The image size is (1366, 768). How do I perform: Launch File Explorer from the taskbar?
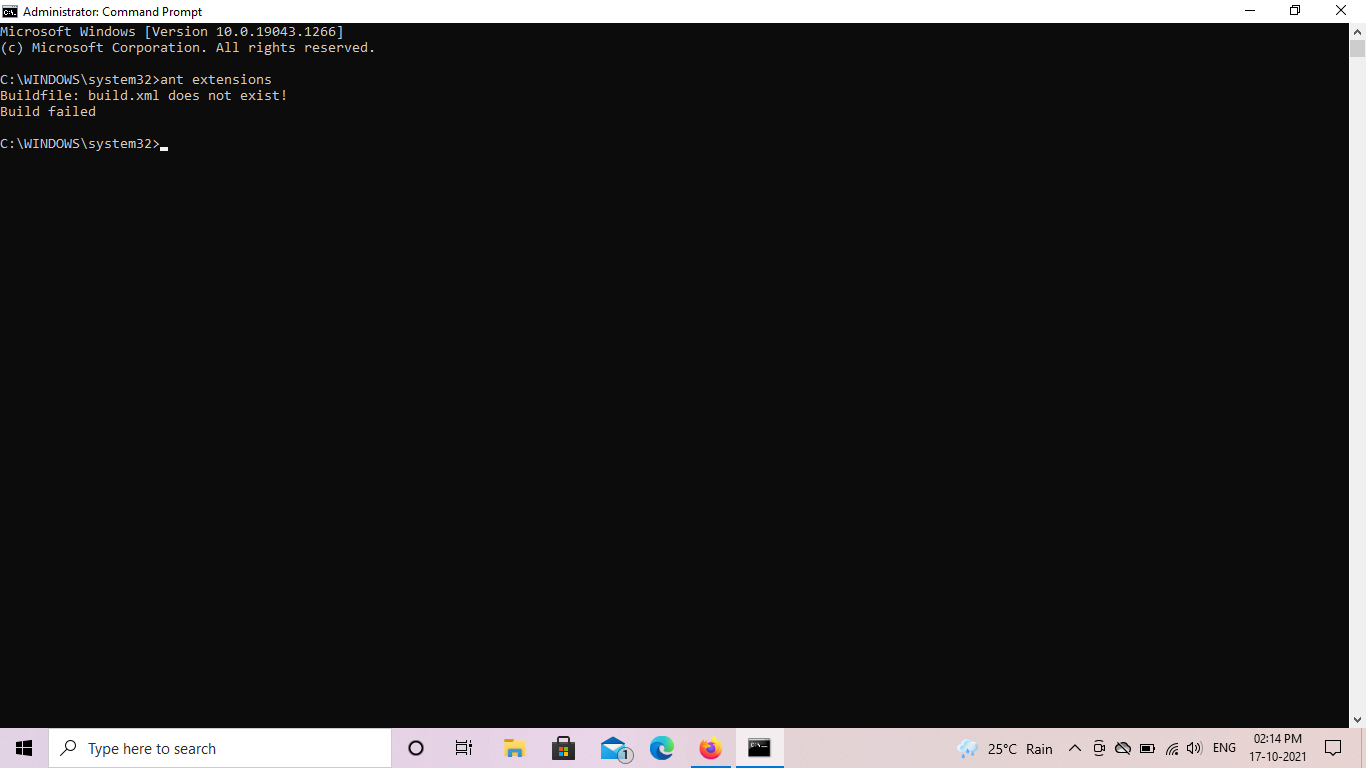tap(514, 748)
